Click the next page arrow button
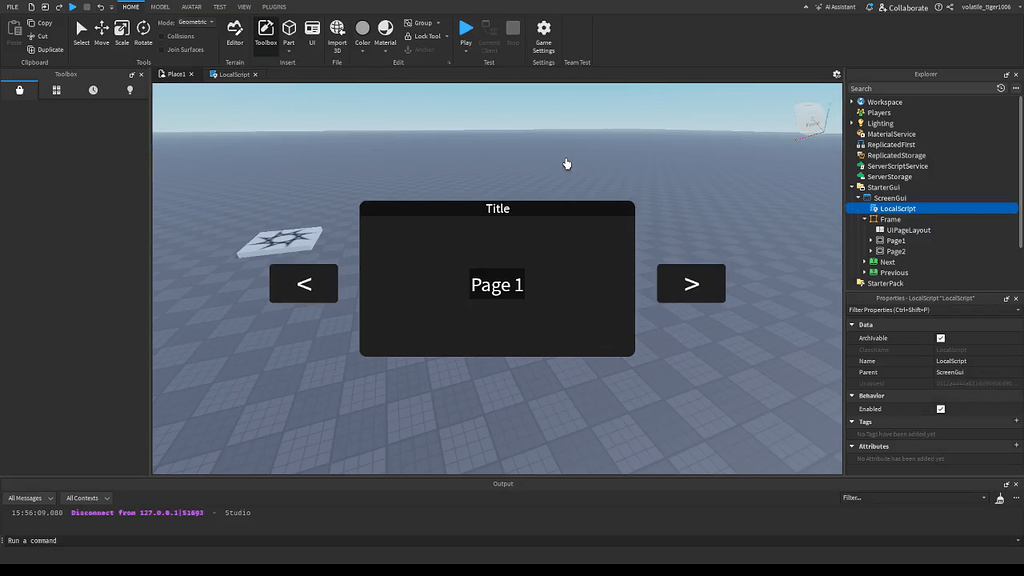Image resolution: width=1024 pixels, height=576 pixels. pos(691,283)
